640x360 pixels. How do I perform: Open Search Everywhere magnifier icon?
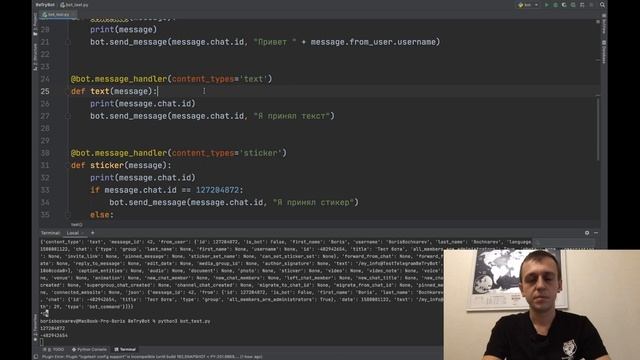pyautogui.click(x=602, y=5)
